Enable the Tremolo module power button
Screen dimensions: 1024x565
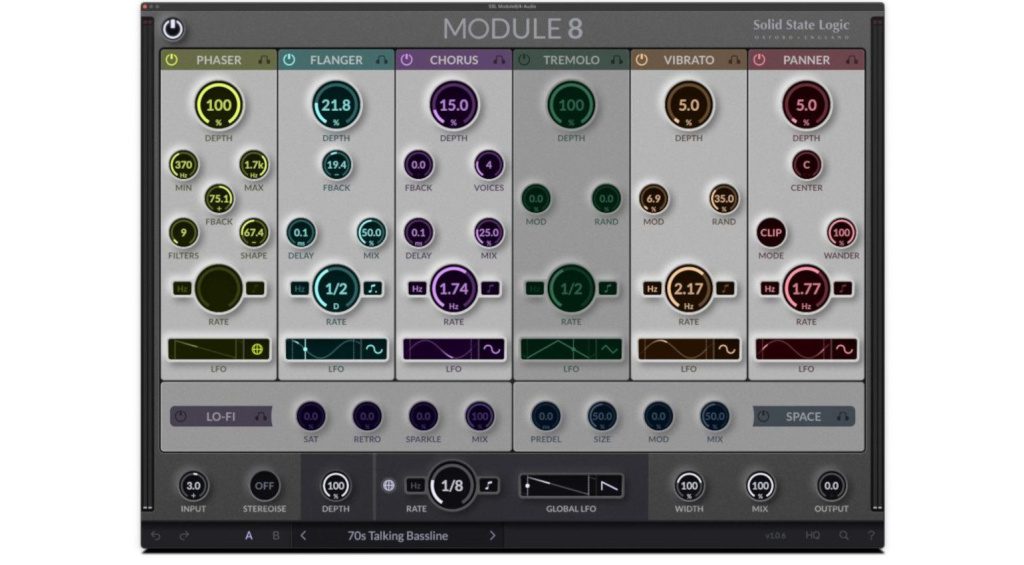click(x=524, y=59)
